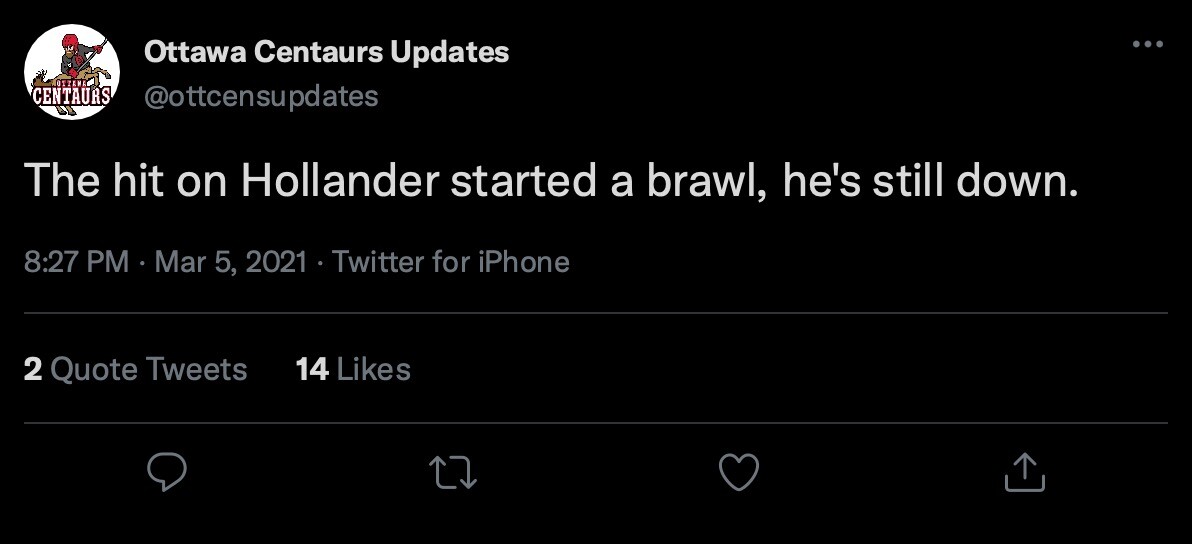This screenshot has width=1192, height=544.
Task: Open Ottawa Centaurs profile picture
Action: pos(72,72)
